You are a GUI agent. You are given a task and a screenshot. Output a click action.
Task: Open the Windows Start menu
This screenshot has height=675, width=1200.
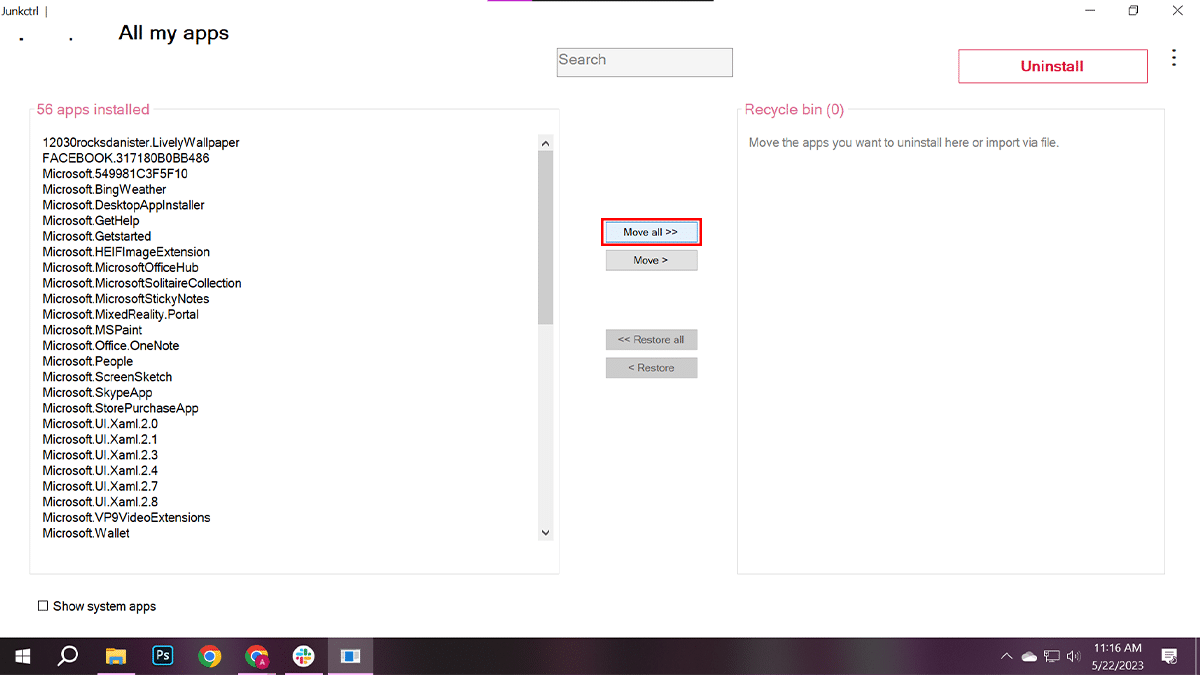[22, 656]
